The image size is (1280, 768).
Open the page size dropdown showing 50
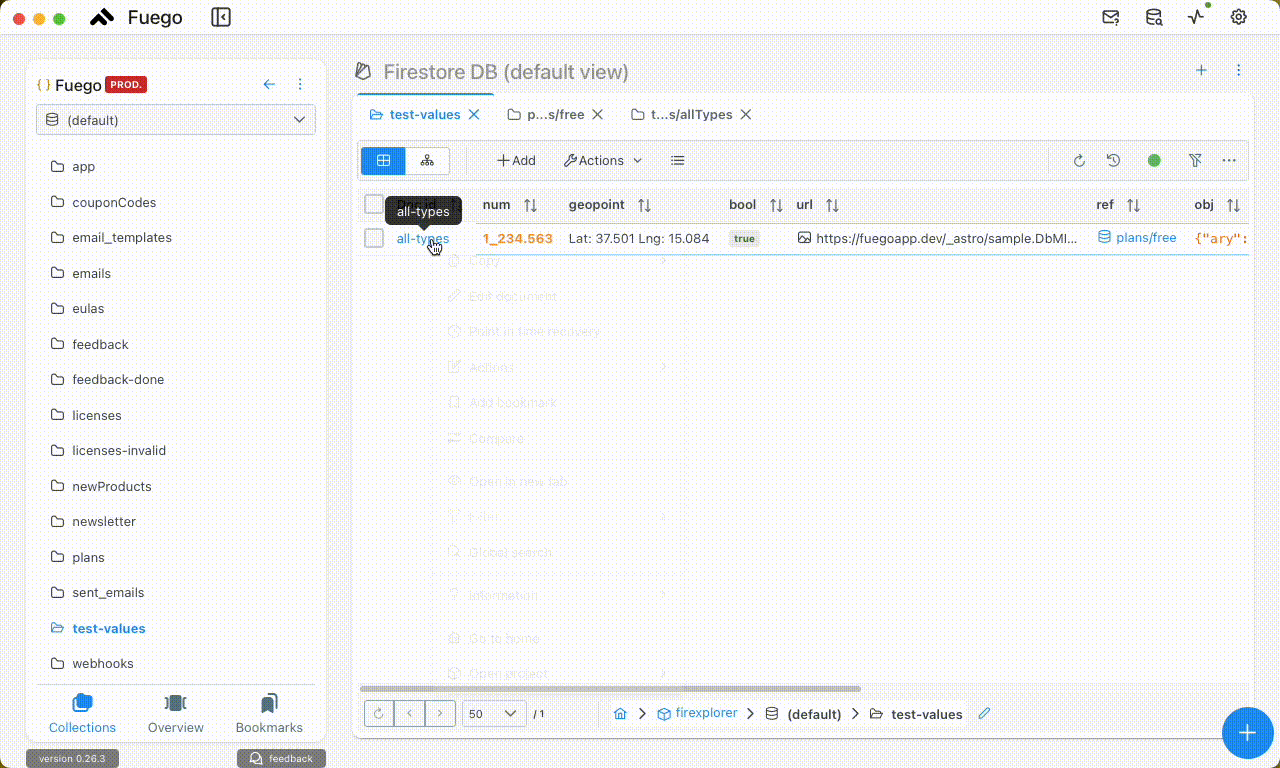click(x=495, y=713)
